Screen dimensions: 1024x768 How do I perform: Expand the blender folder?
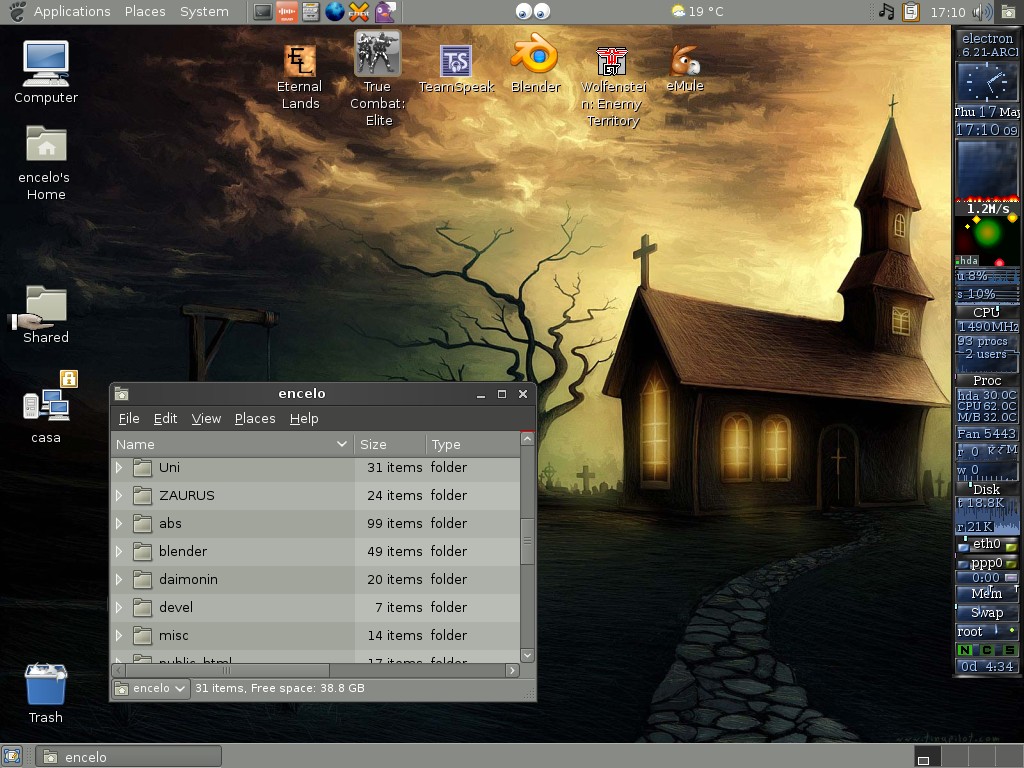(x=119, y=552)
